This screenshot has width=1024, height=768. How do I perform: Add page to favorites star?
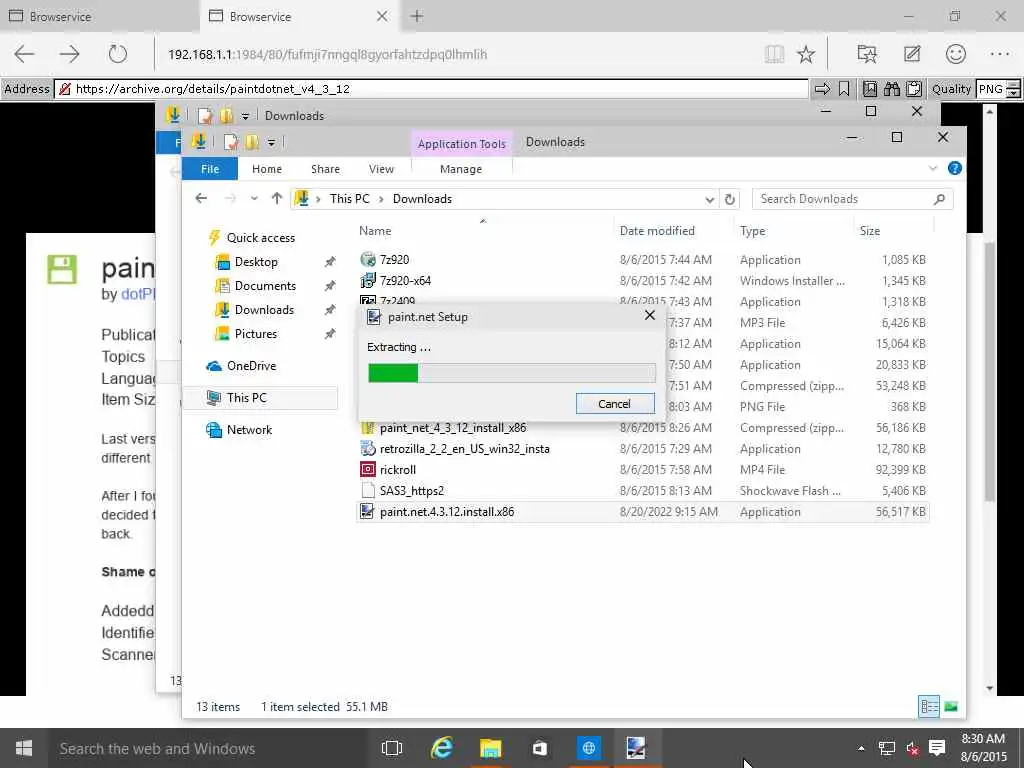tap(806, 54)
